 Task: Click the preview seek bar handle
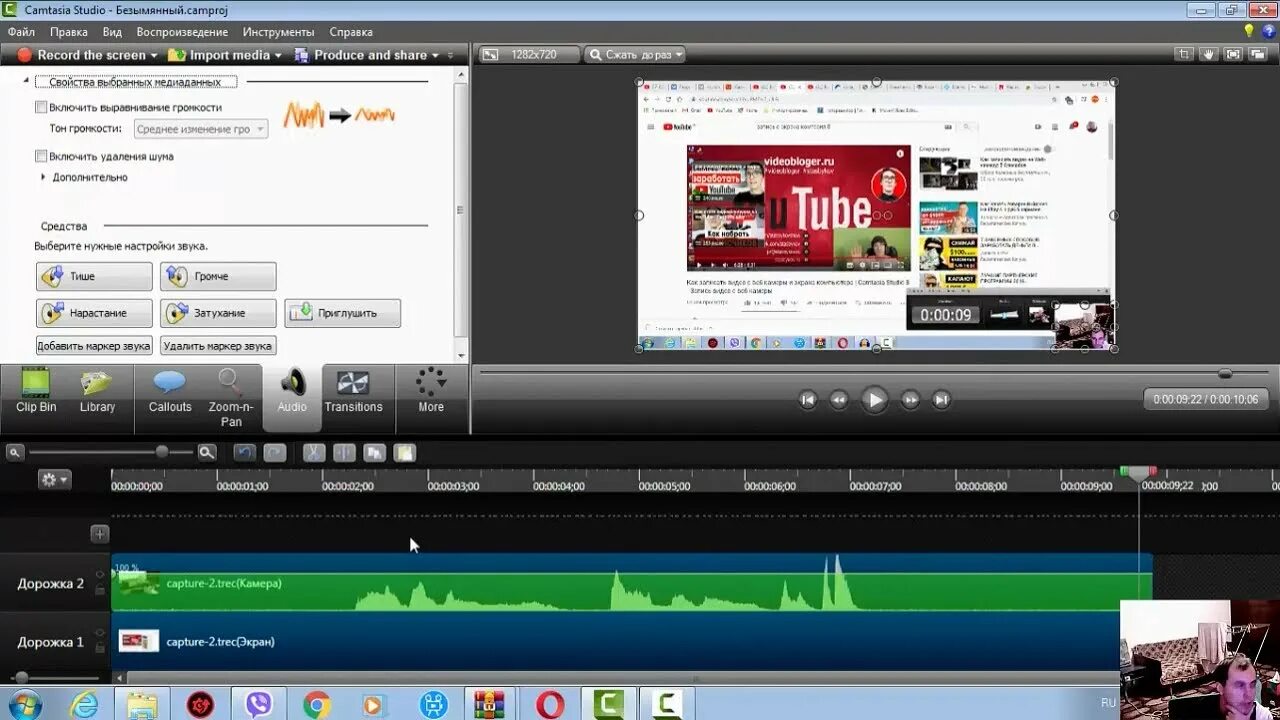1225,373
